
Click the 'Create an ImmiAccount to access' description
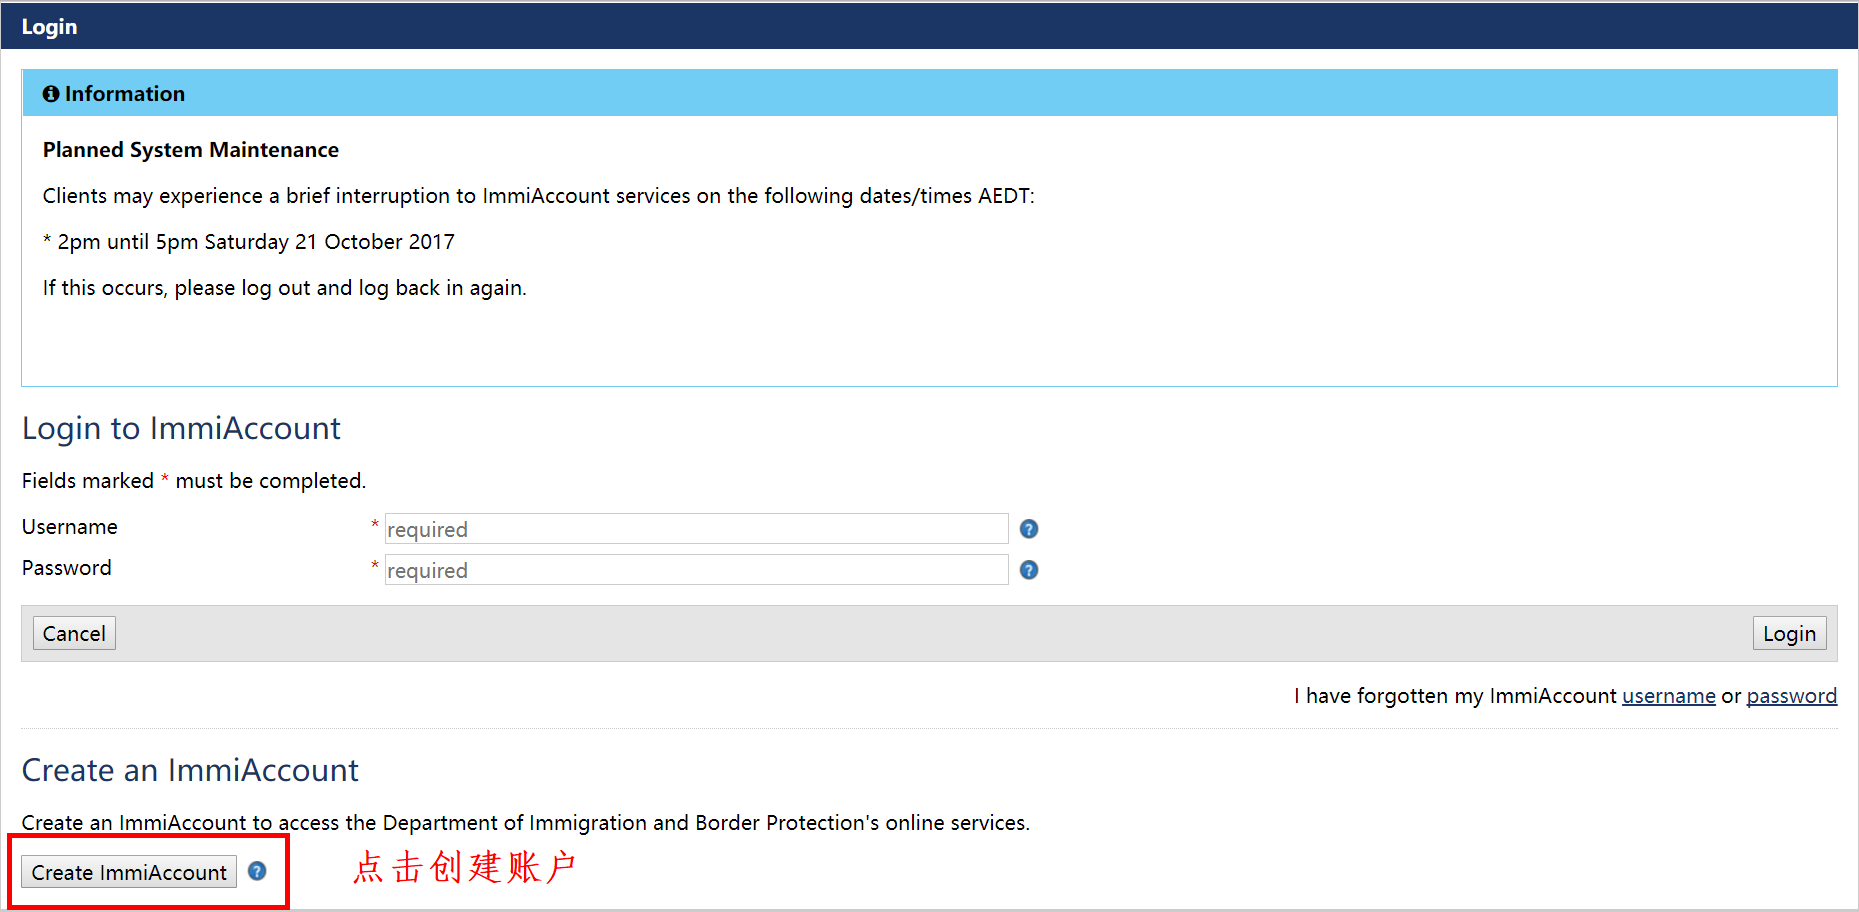click(x=526, y=823)
